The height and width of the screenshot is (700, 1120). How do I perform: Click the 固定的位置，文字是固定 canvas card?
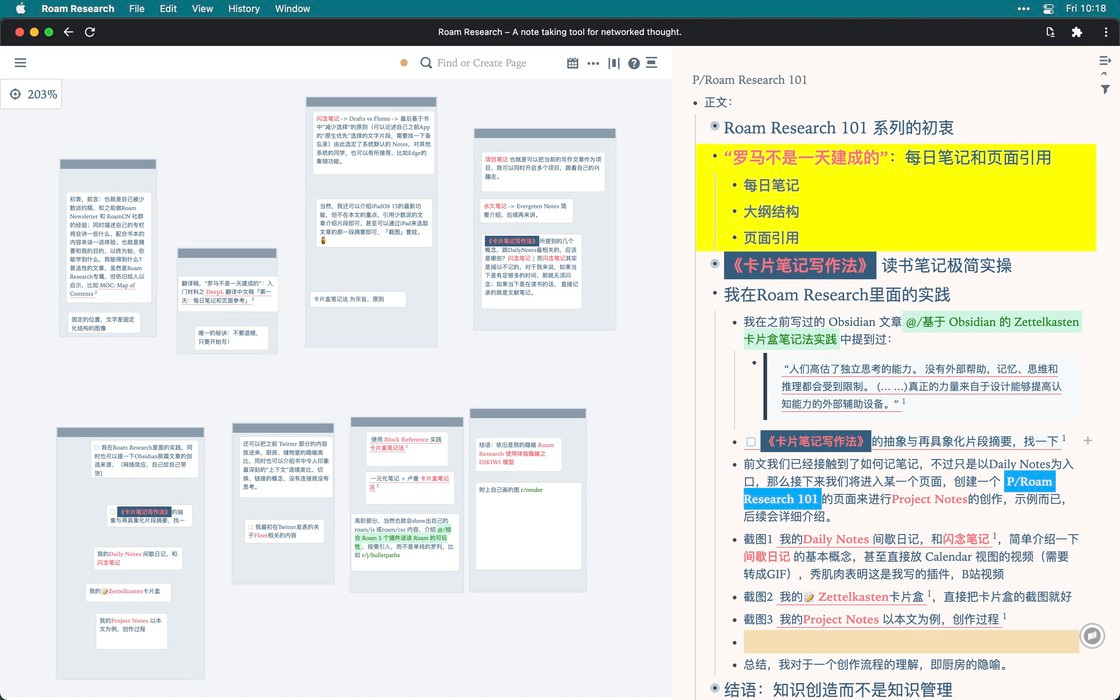click(x=104, y=324)
